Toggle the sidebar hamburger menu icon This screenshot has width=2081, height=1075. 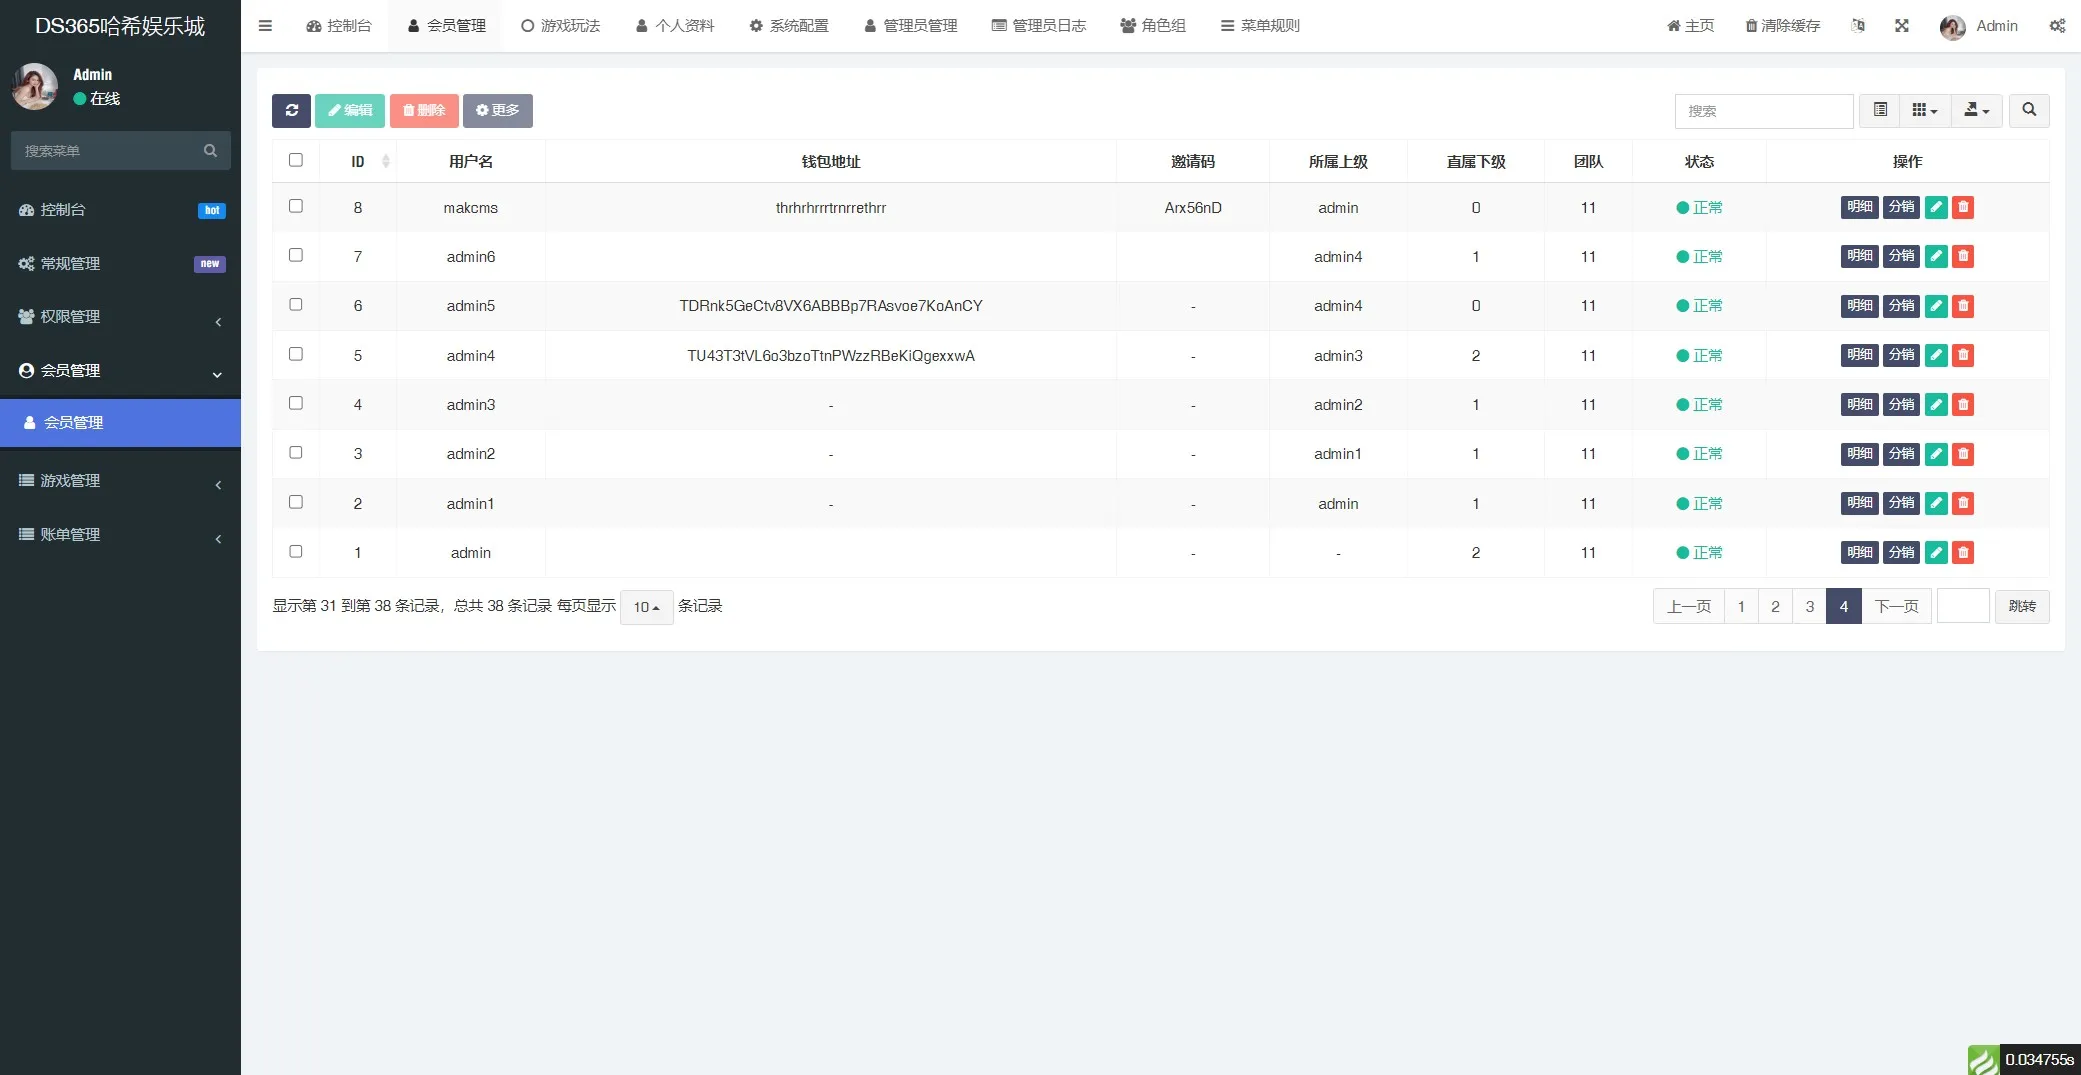coord(265,26)
